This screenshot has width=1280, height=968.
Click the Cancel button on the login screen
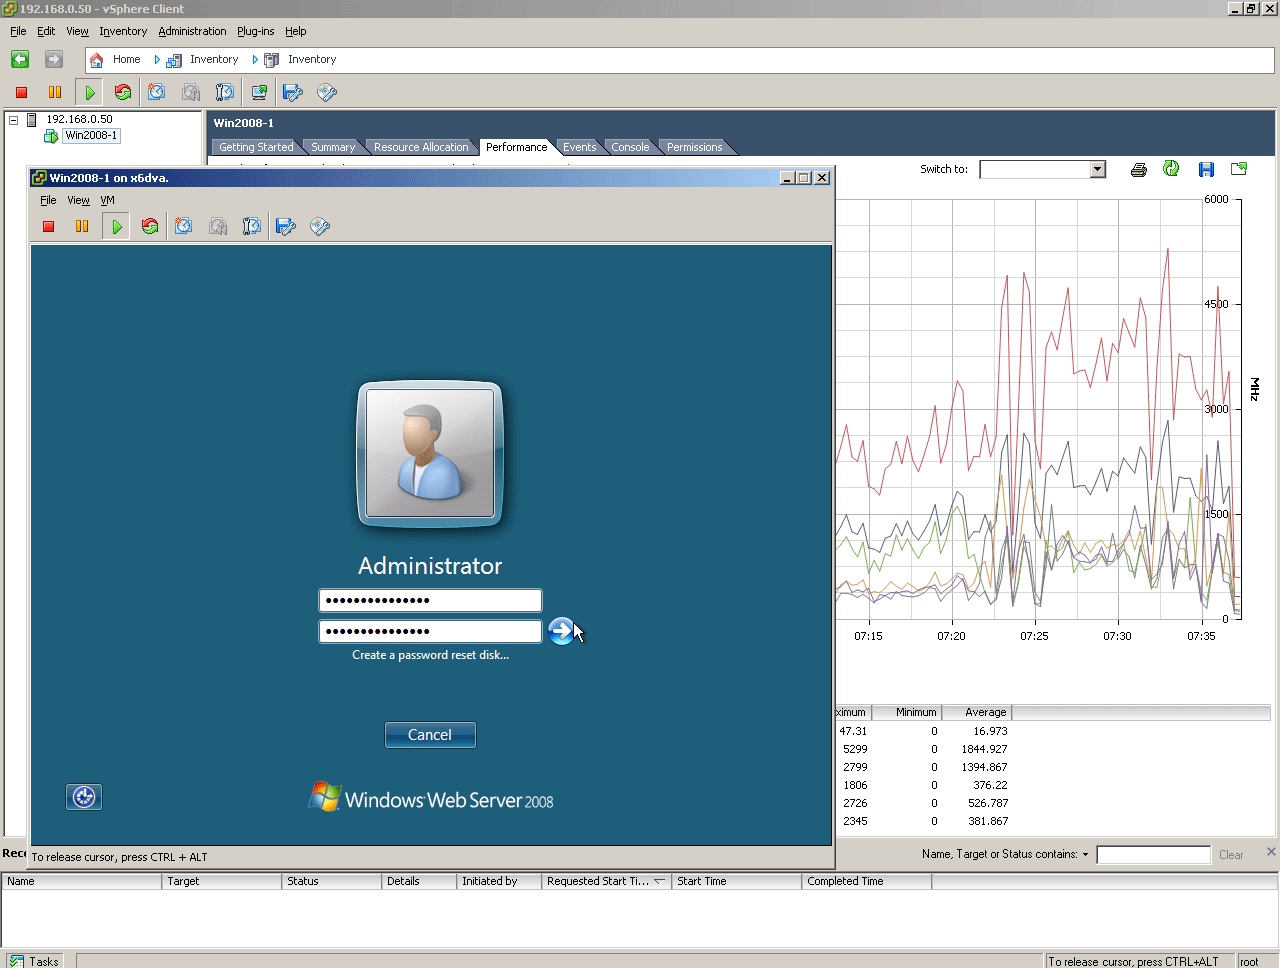tap(430, 735)
